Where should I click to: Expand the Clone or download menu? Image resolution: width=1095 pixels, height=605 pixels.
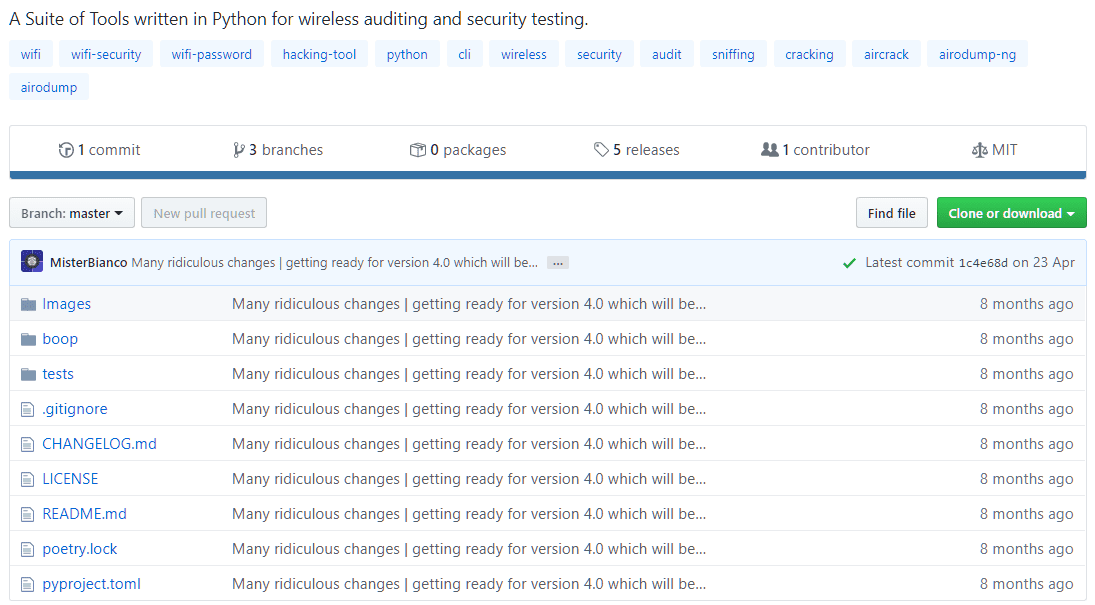point(1011,213)
